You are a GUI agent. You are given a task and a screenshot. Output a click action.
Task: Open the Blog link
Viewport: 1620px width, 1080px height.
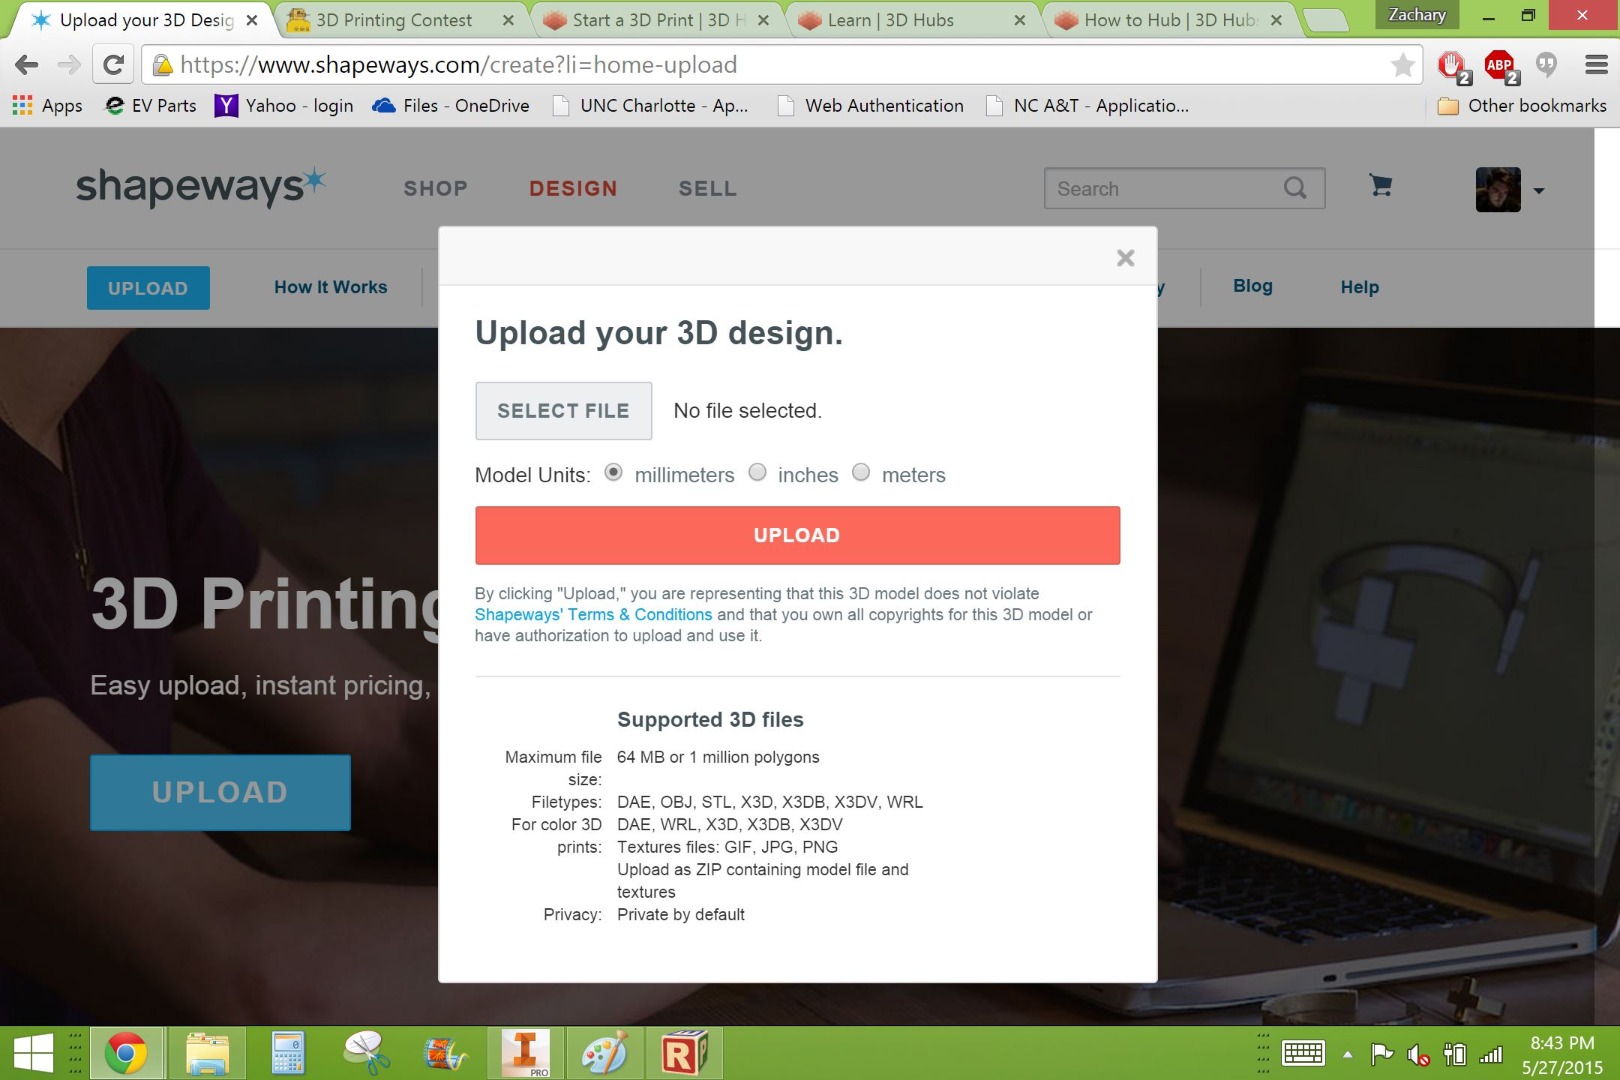(1253, 286)
